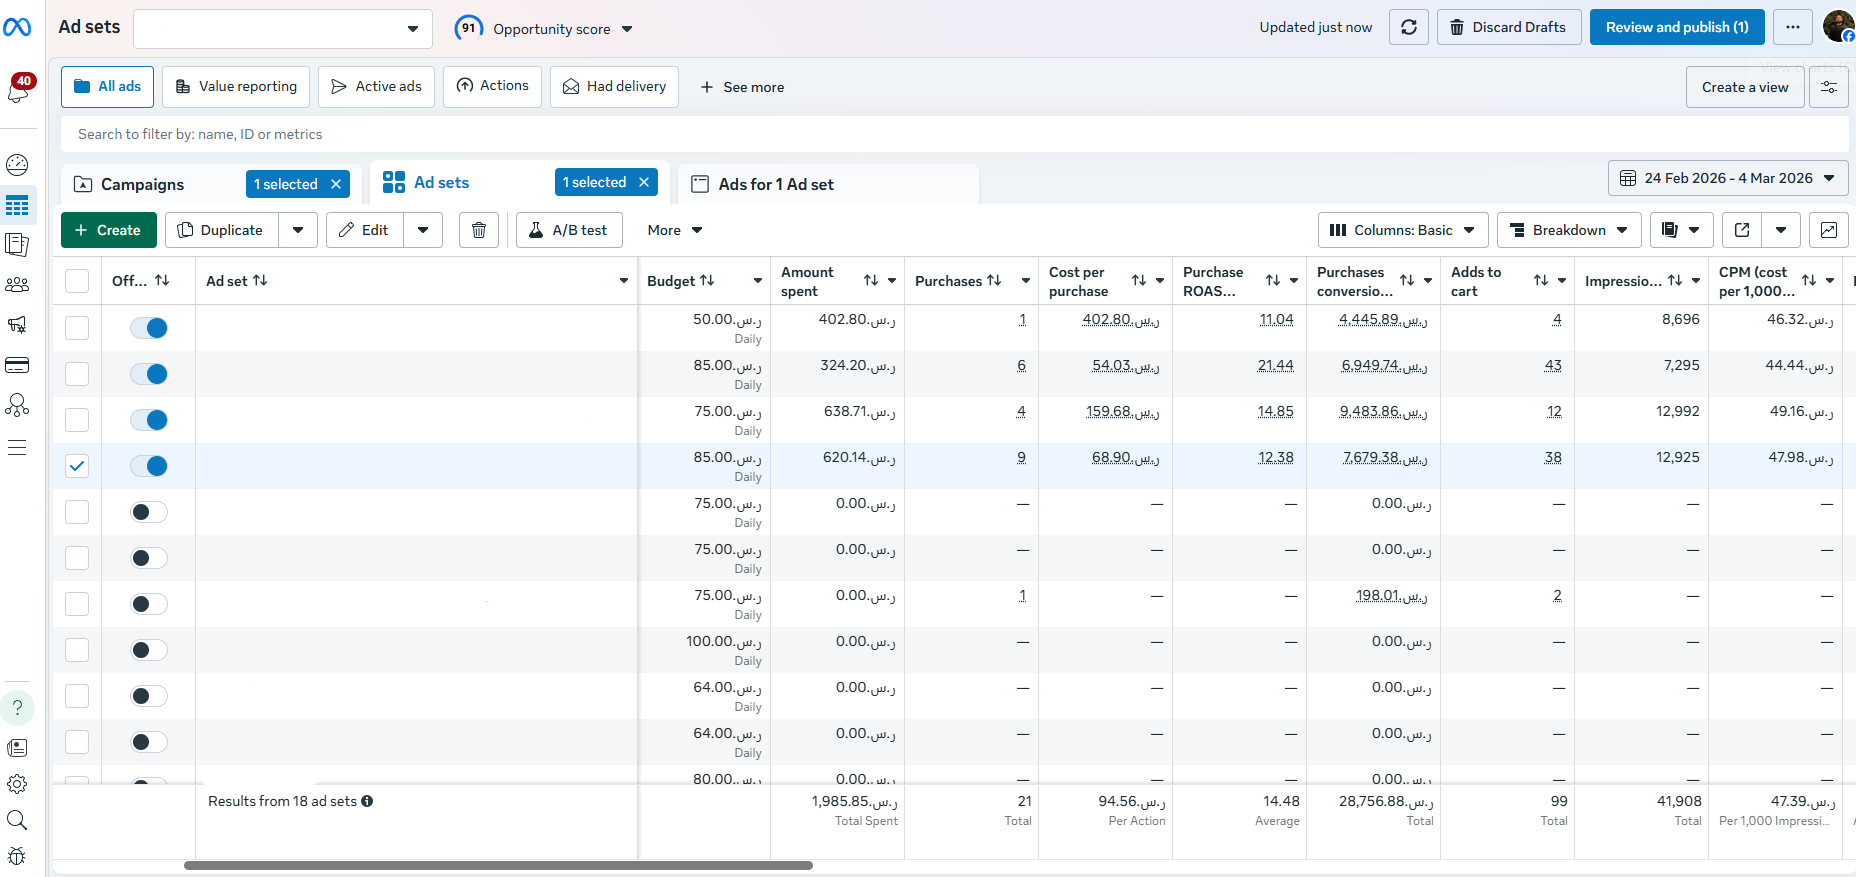Uncheck the selected ad set spending 620.14
Image resolution: width=1856 pixels, height=877 pixels.
[77, 466]
